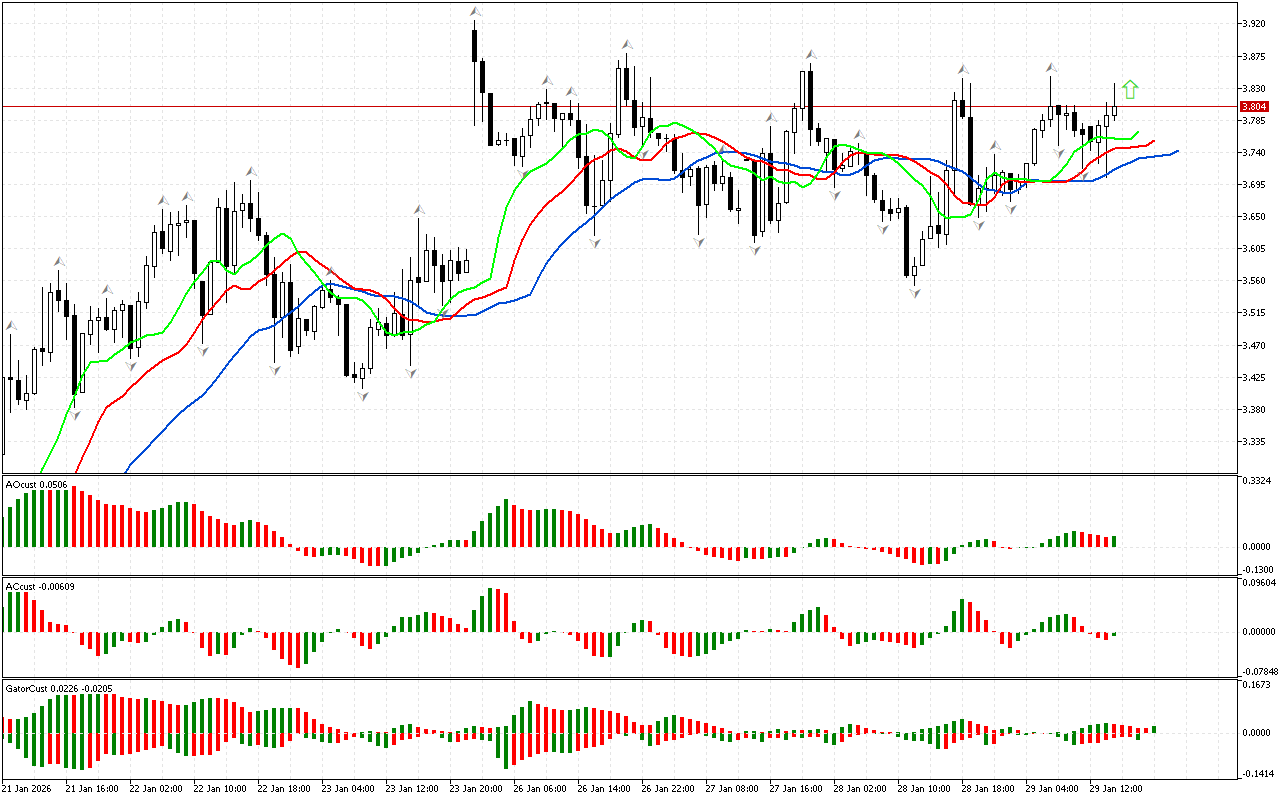Click the green up arrow signal icon
This screenshot has width=1280, height=800.
(1130, 90)
